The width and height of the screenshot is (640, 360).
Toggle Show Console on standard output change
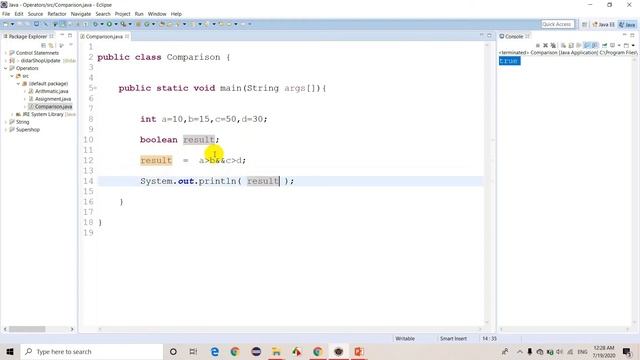(587, 45)
